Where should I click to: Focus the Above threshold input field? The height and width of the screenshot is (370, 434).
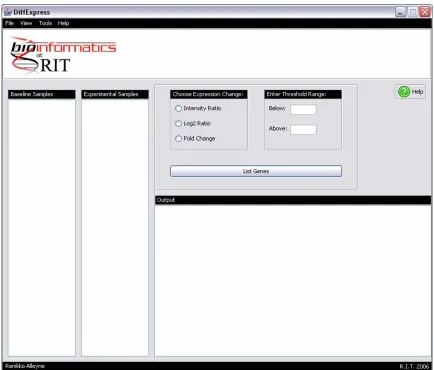pos(303,130)
